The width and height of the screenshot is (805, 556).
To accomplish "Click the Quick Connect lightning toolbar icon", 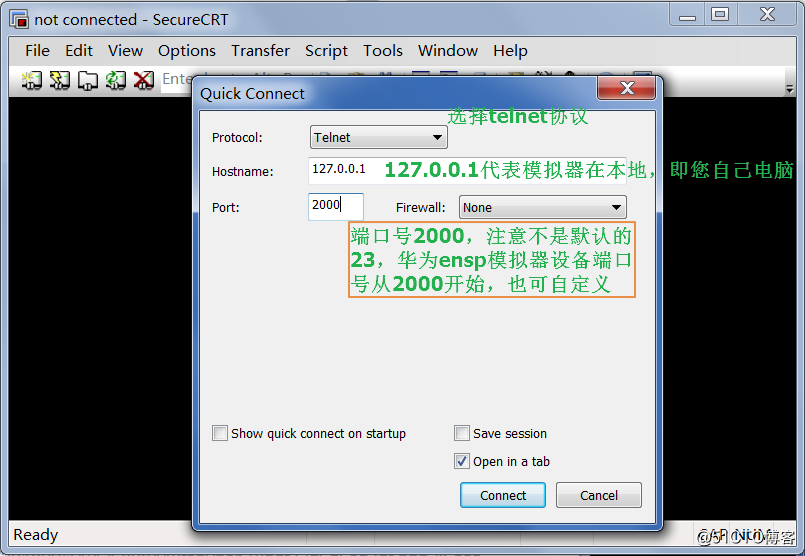I will (60, 81).
